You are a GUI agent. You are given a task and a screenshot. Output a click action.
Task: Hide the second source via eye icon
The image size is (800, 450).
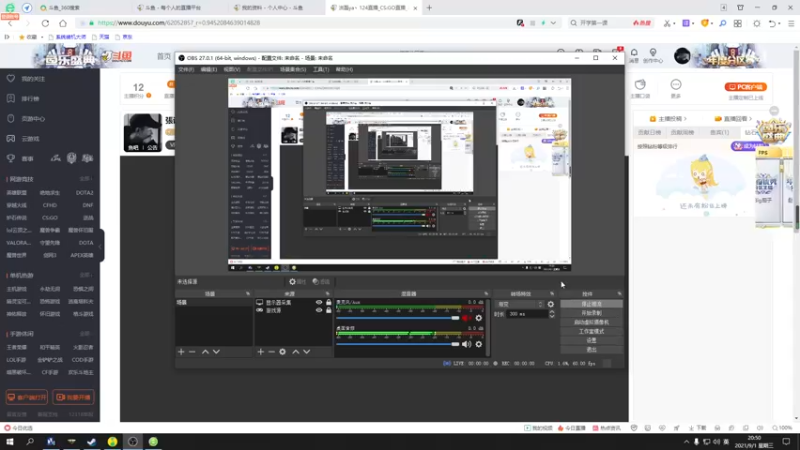tap(319, 310)
